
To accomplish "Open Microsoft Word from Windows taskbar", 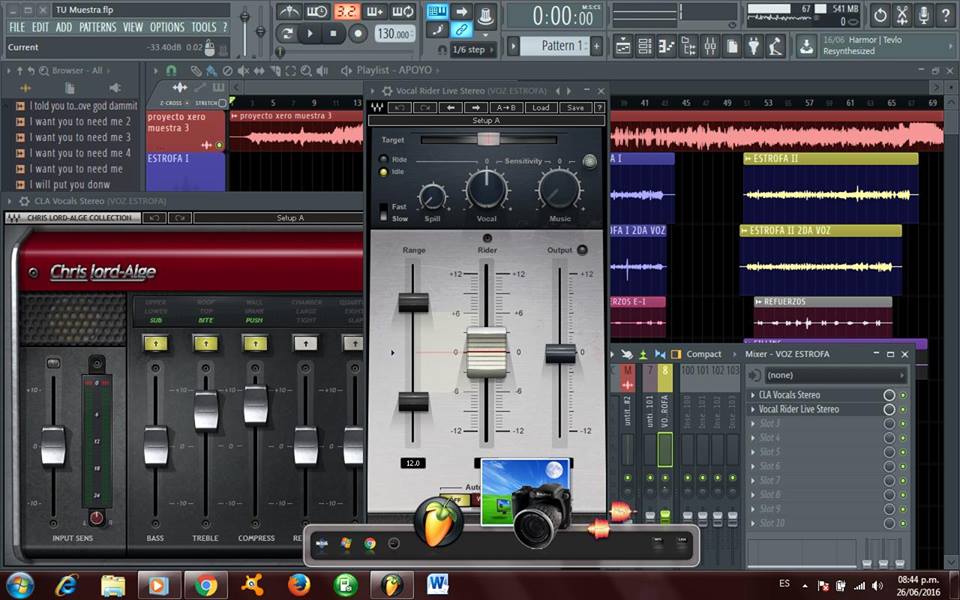I will click(x=438, y=585).
